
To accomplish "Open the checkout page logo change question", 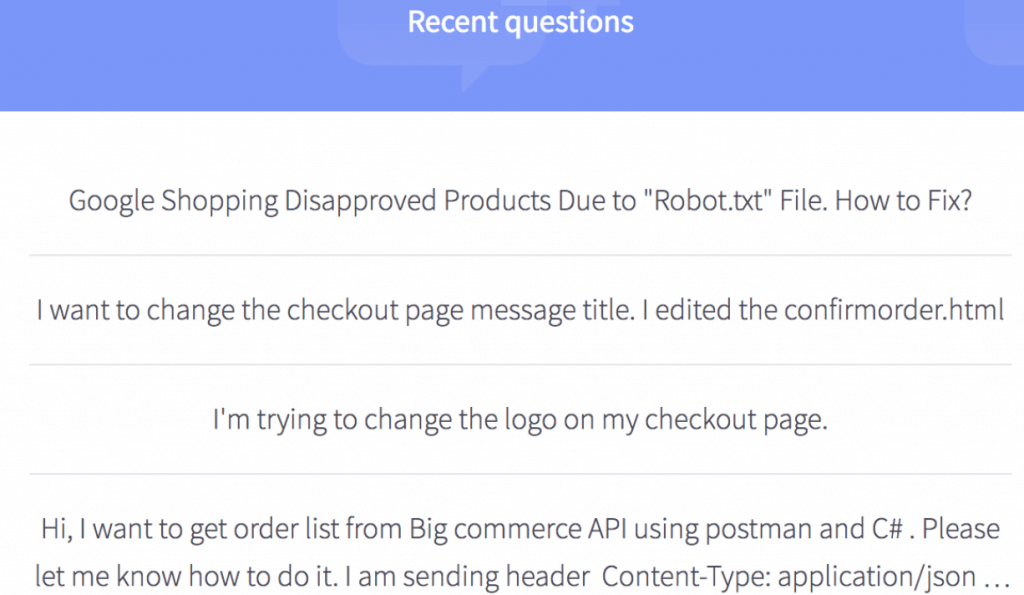I will pos(520,420).
